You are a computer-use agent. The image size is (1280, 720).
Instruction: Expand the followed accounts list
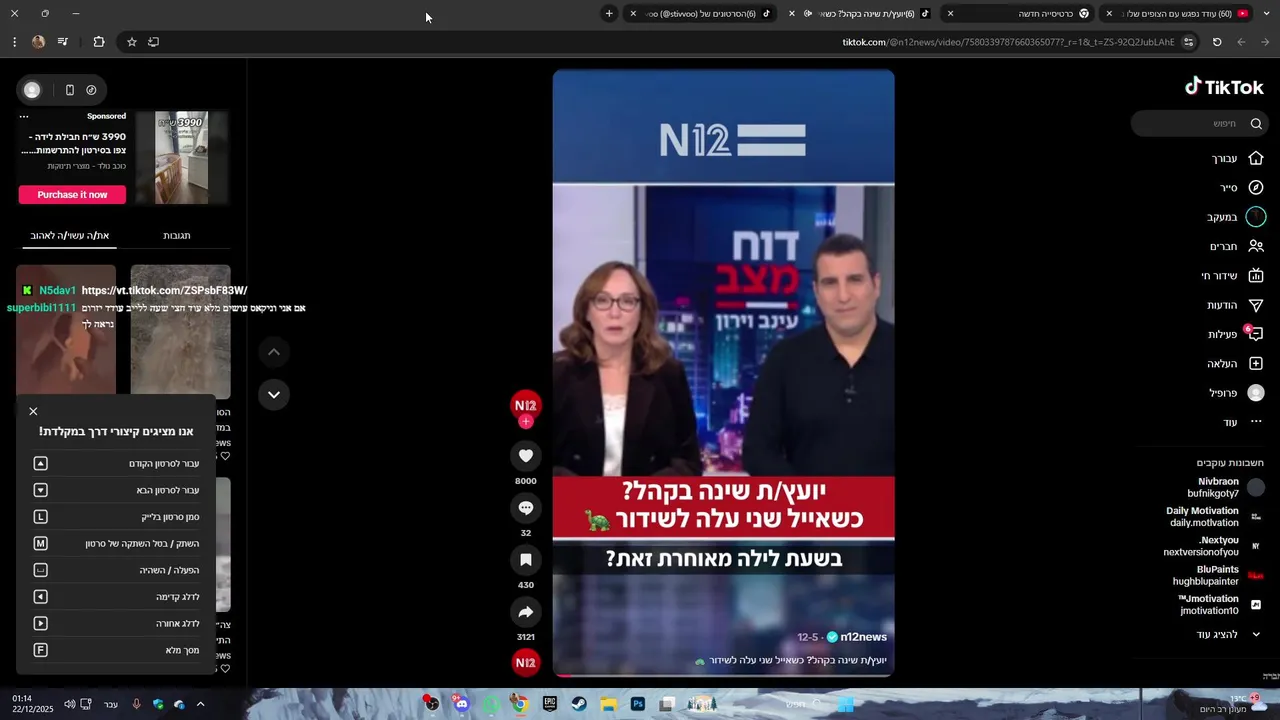[x=1228, y=634]
